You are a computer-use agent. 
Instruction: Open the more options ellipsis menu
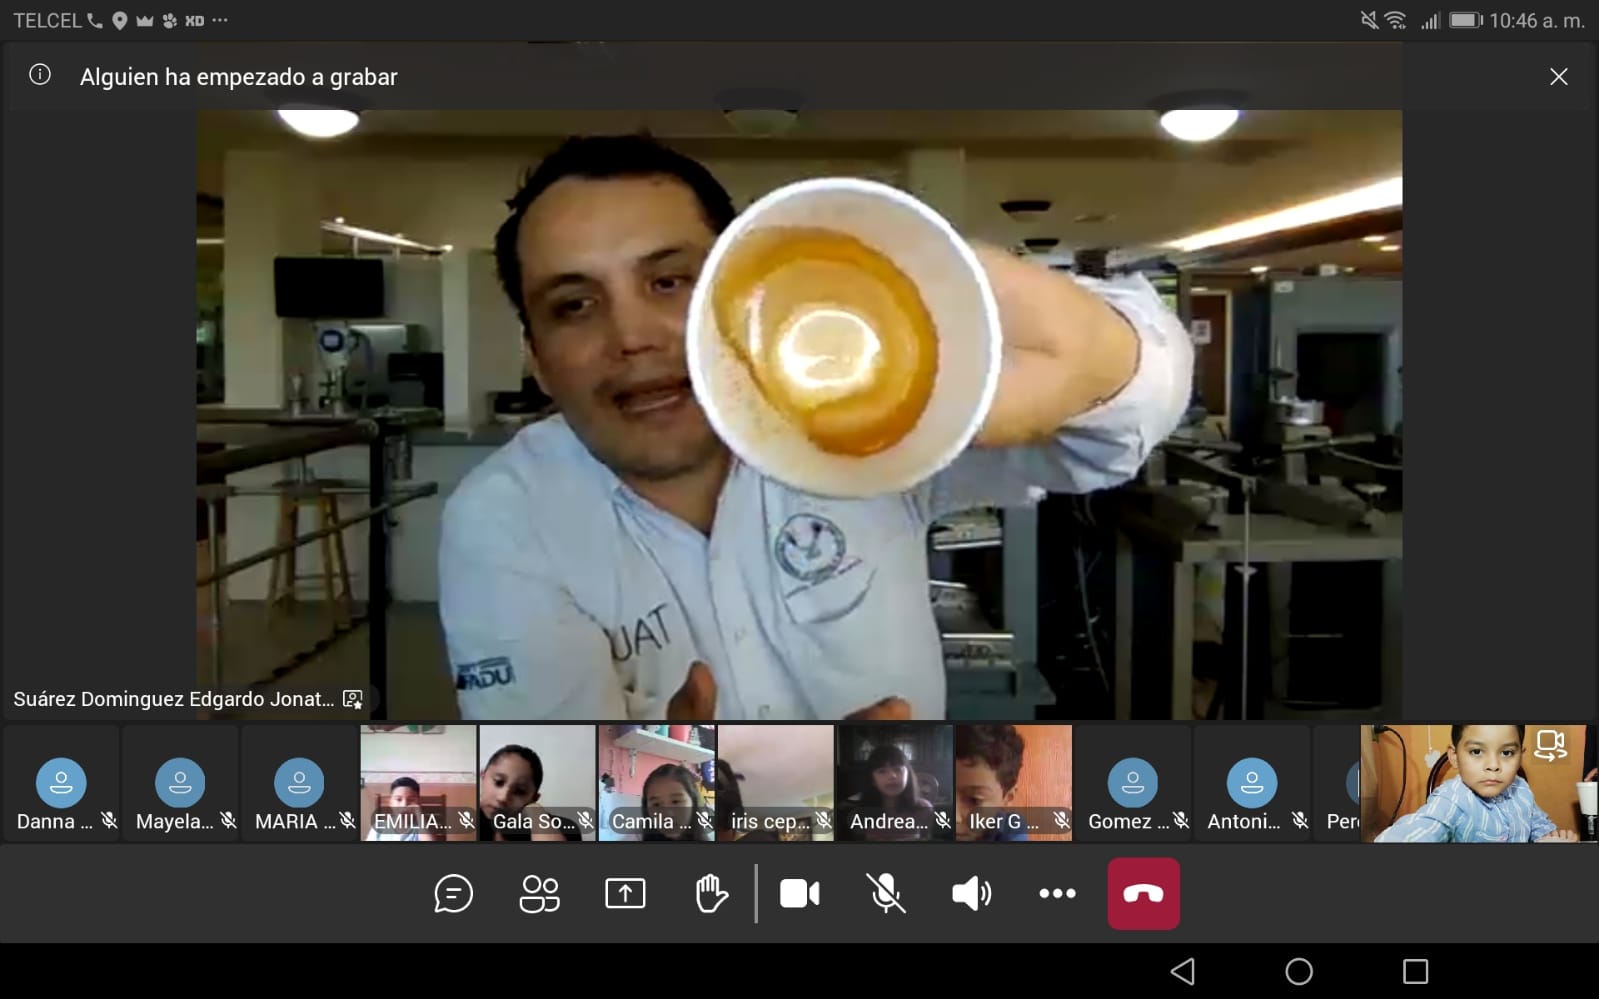tap(1057, 893)
